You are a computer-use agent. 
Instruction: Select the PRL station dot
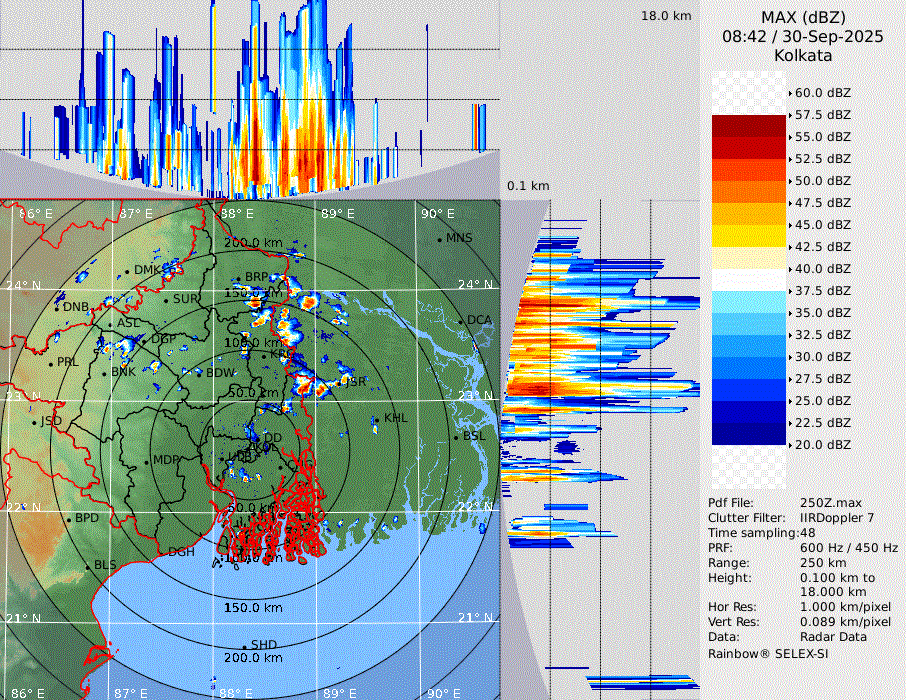pyautogui.click(x=51, y=362)
